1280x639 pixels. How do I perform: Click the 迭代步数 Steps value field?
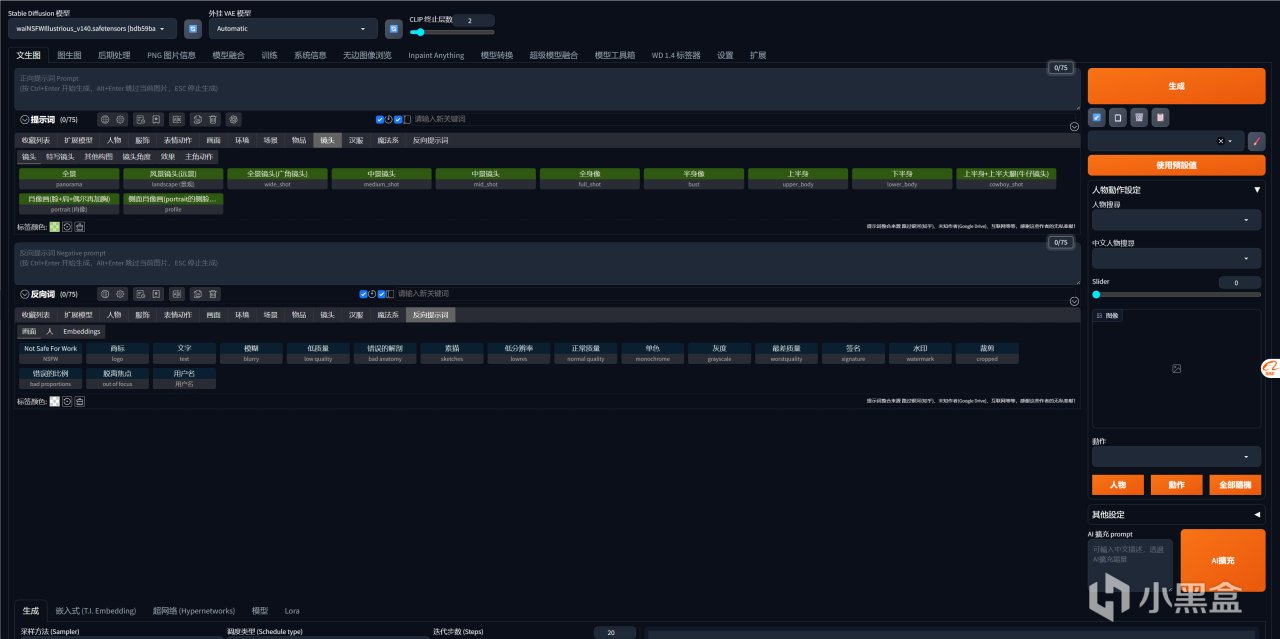click(x=614, y=632)
